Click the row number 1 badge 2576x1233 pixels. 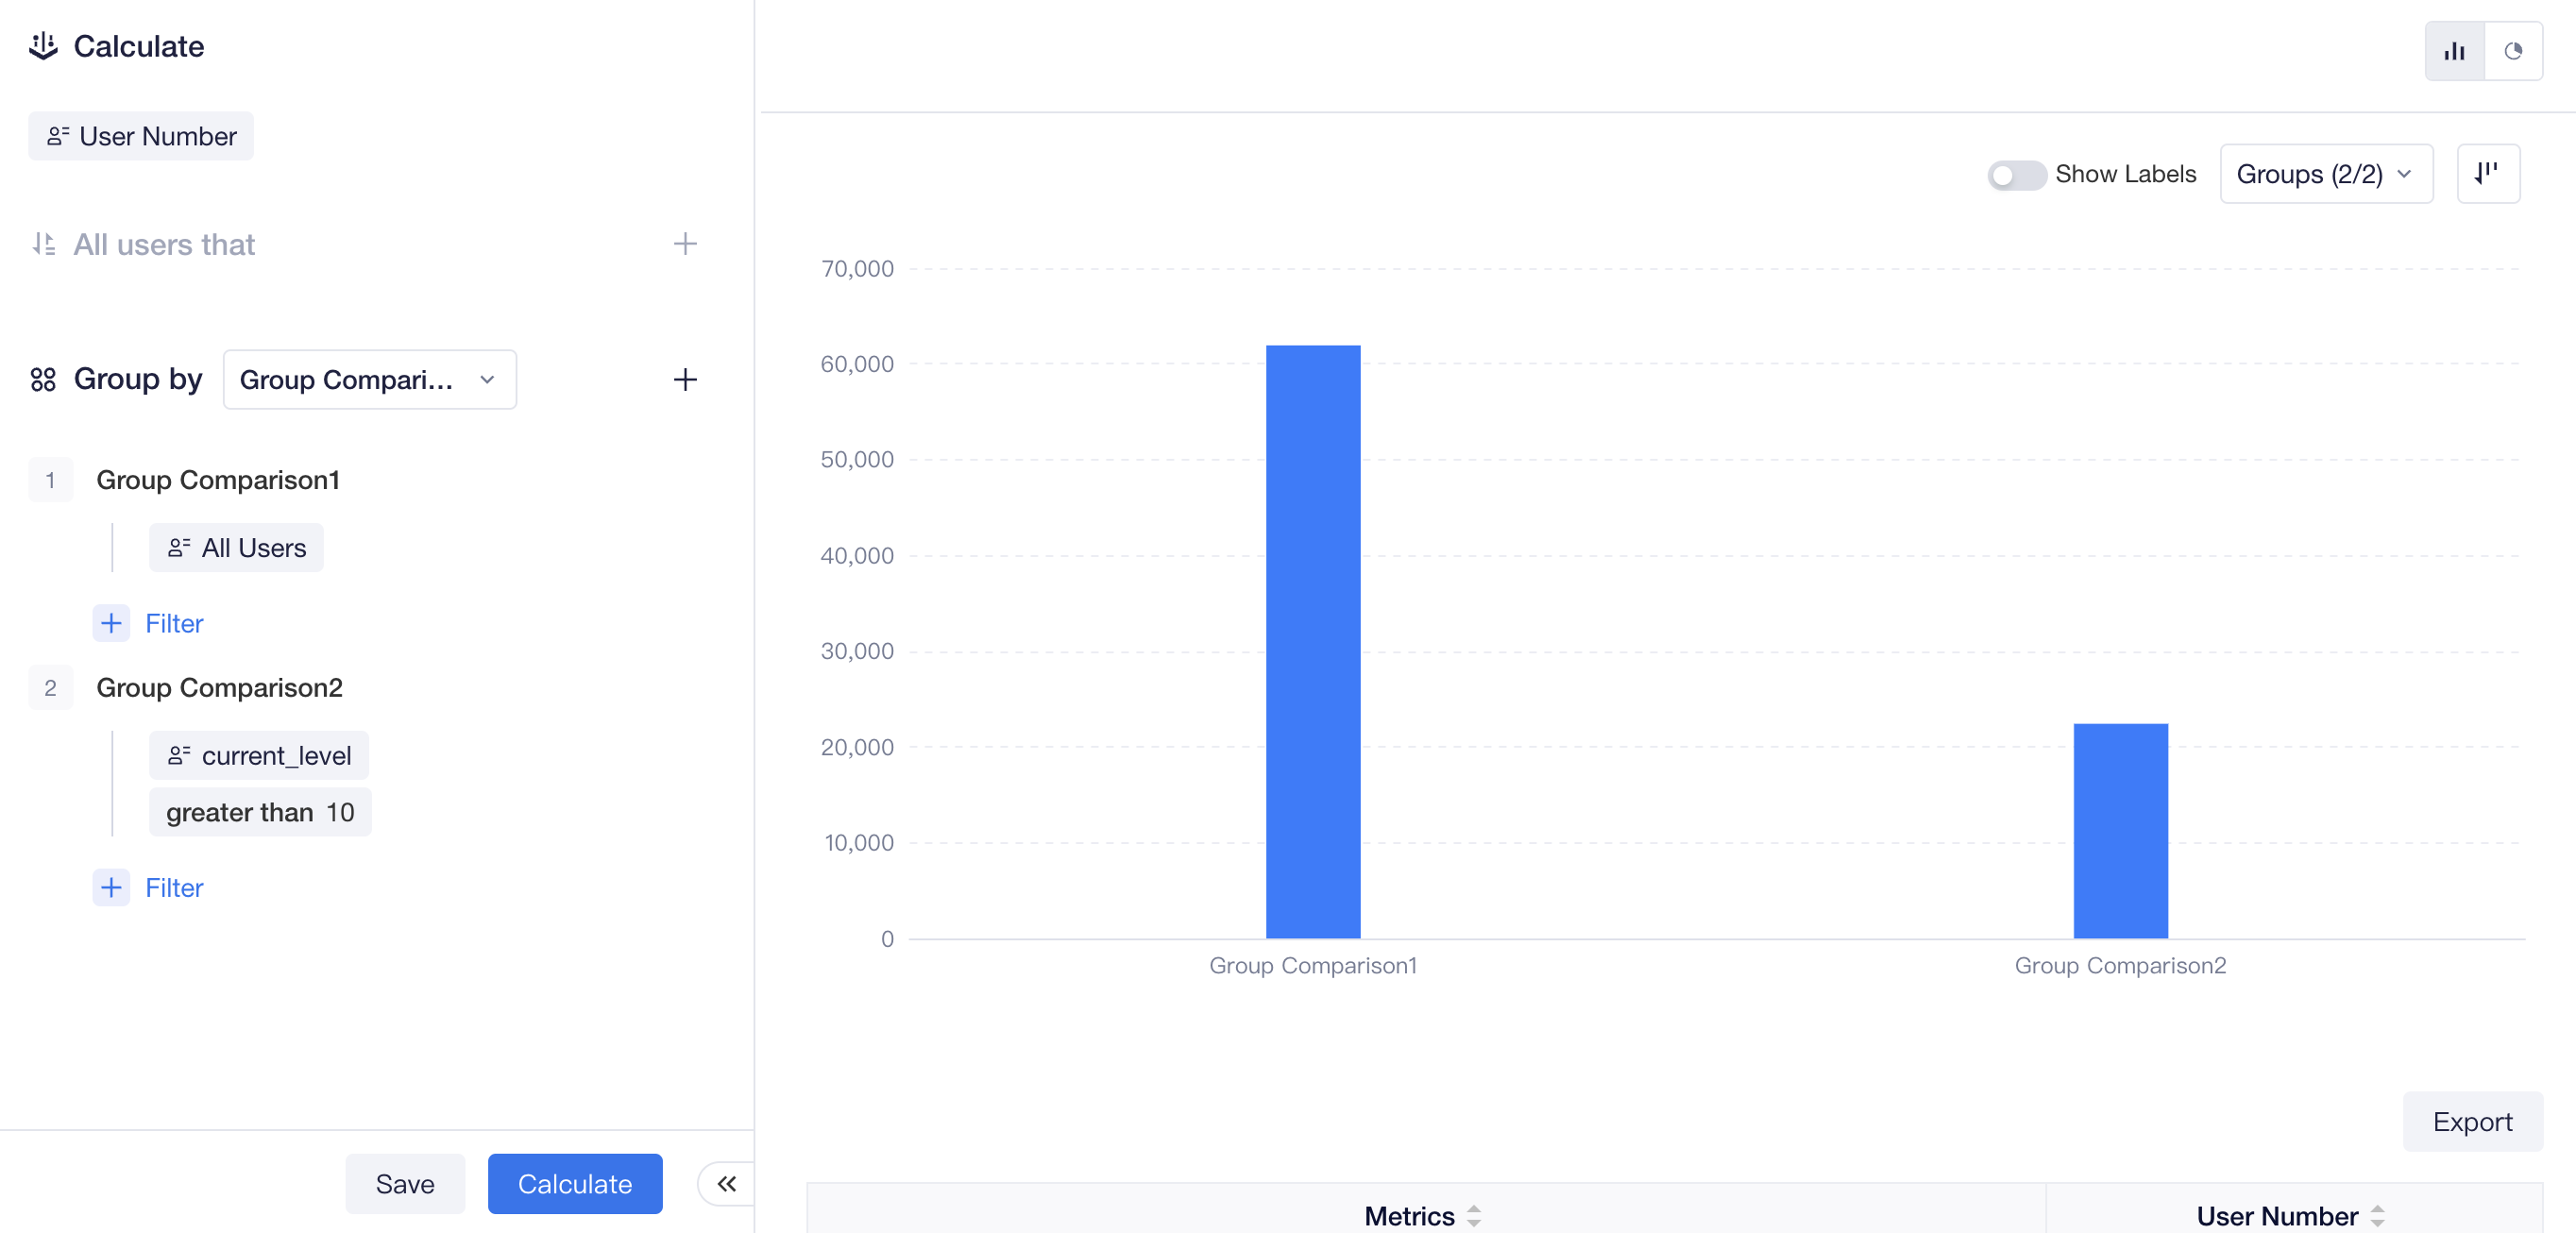(50, 480)
